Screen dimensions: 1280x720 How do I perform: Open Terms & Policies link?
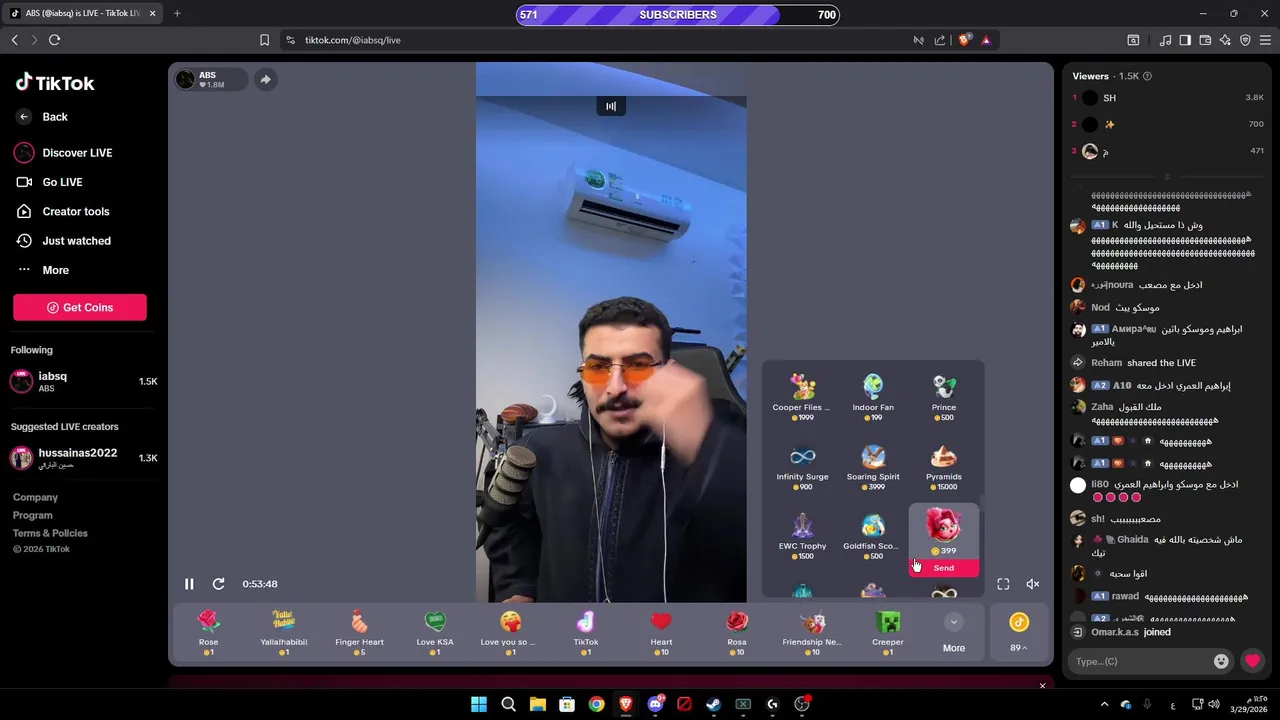pos(50,533)
